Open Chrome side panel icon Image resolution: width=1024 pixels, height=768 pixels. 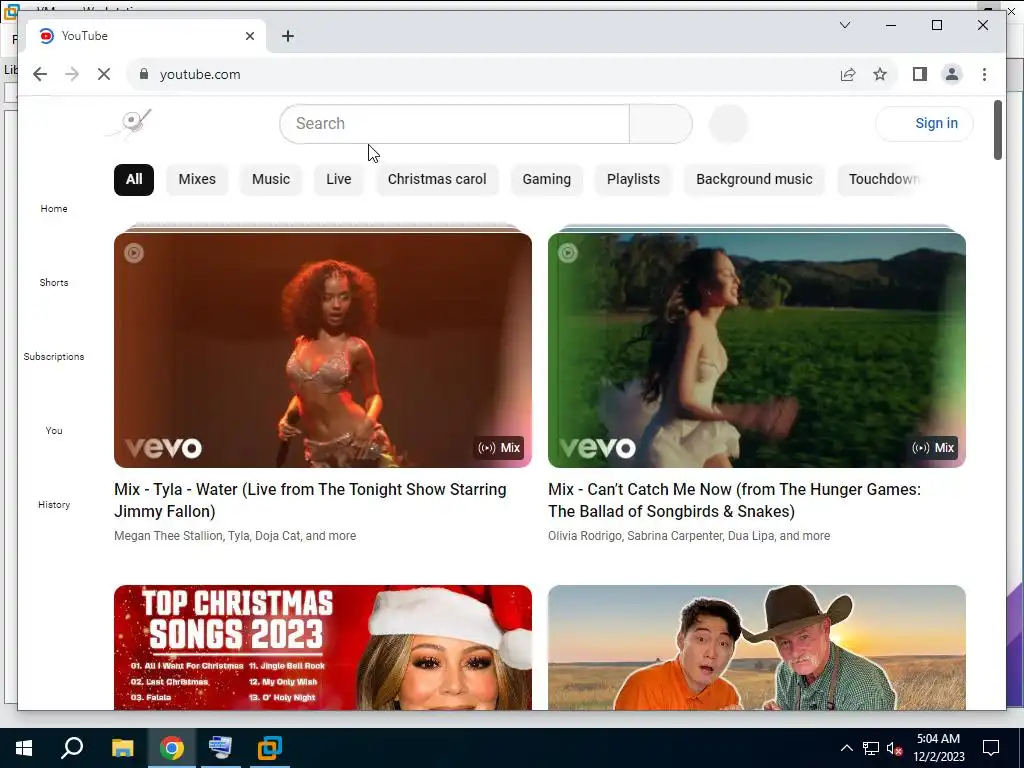[x=920, y=74]
